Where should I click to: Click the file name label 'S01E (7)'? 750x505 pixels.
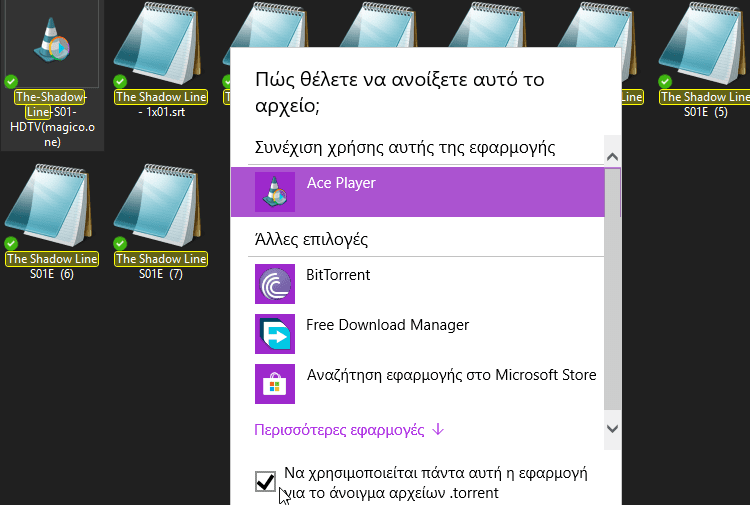[161, 274]
